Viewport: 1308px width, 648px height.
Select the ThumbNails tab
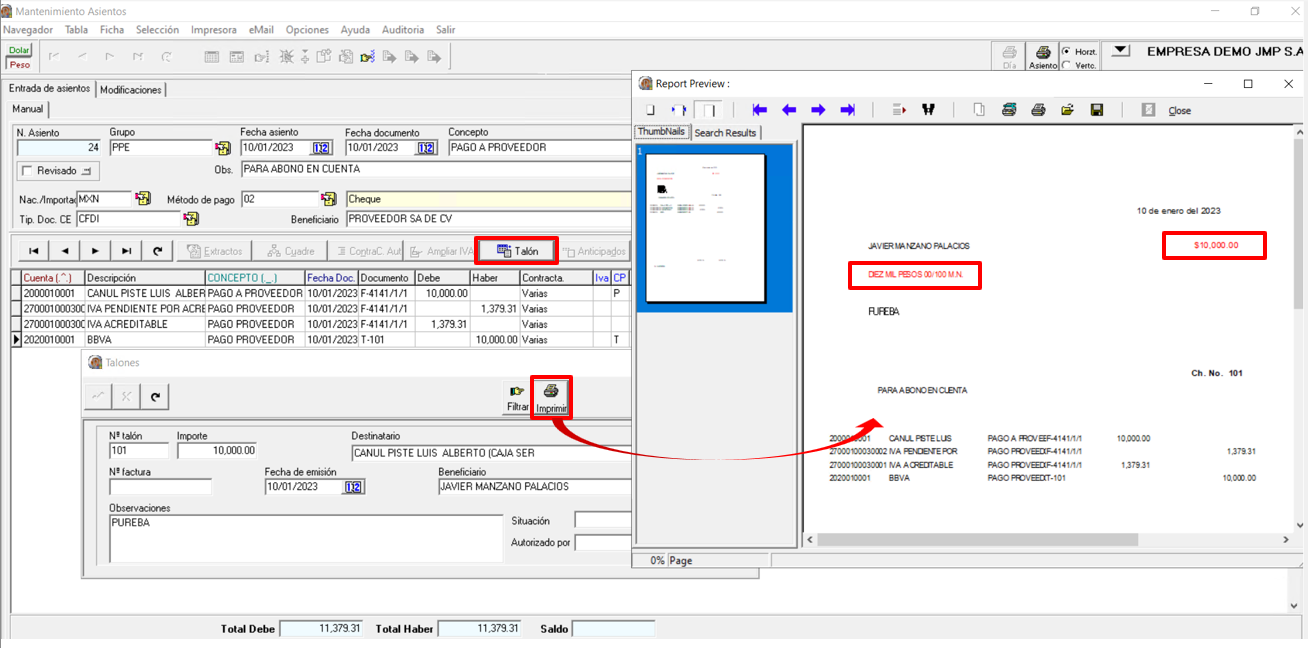[661, 131]
